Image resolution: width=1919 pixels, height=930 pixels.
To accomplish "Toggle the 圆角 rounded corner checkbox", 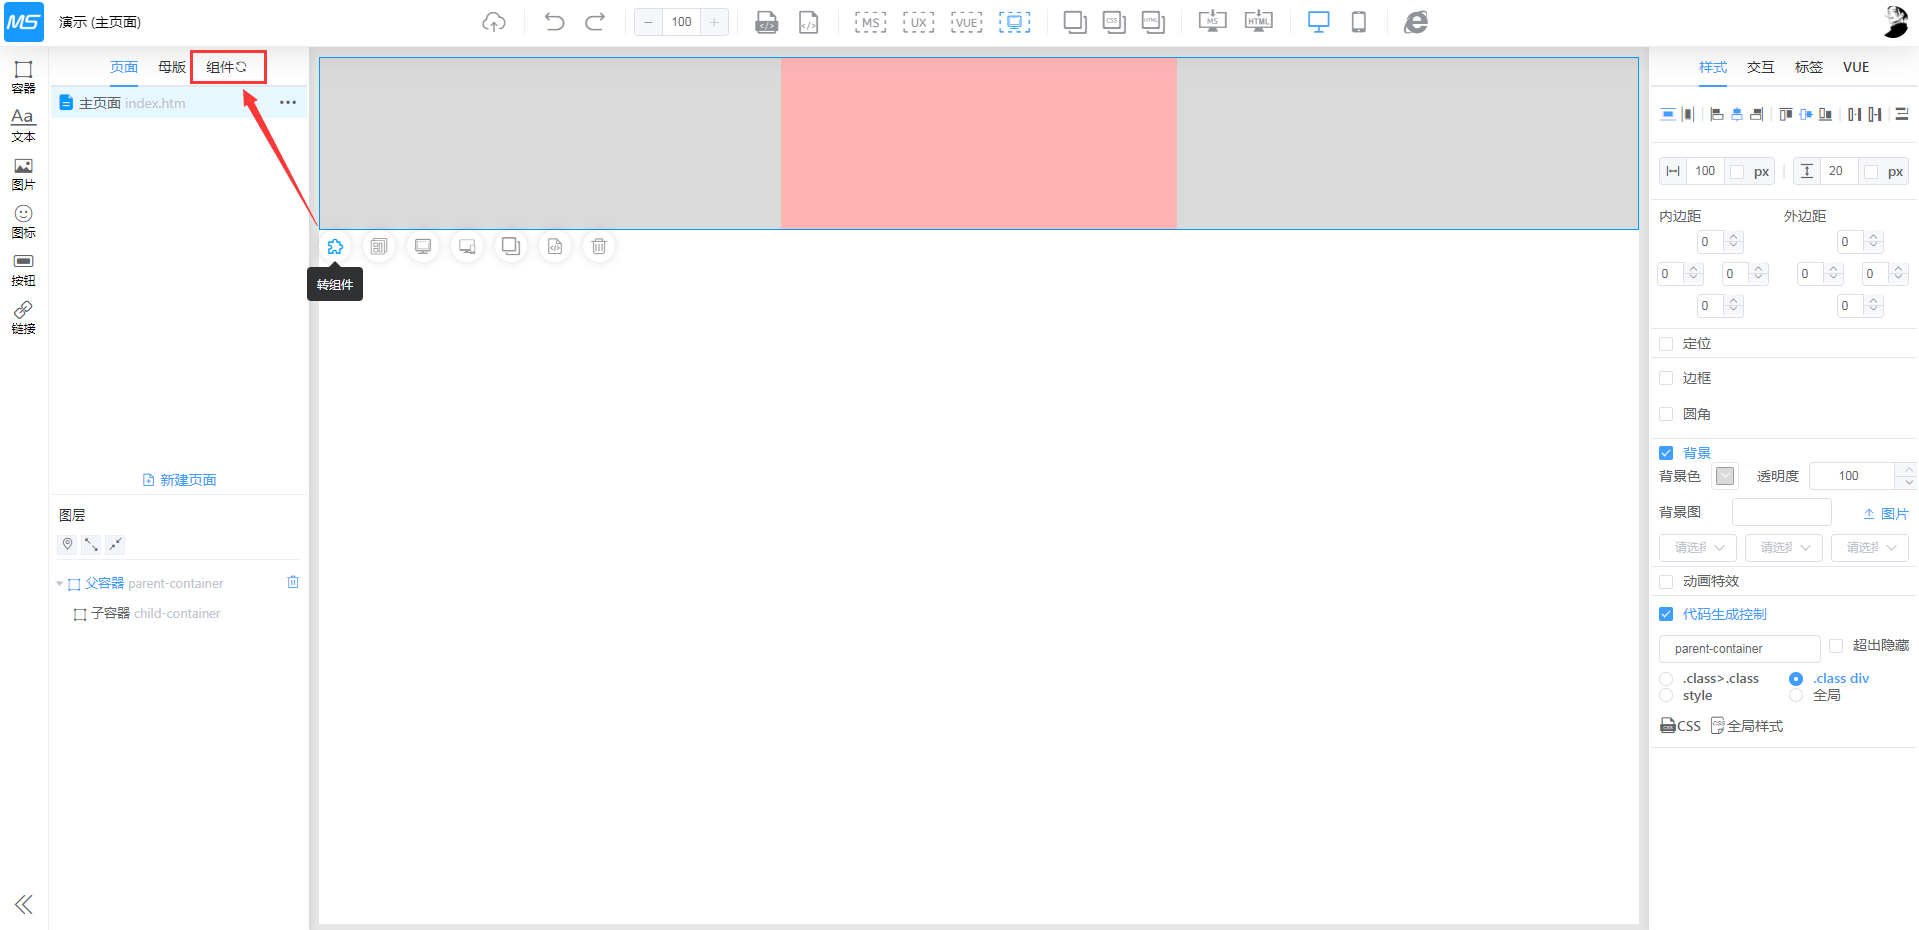I will tap(1666, 414).
